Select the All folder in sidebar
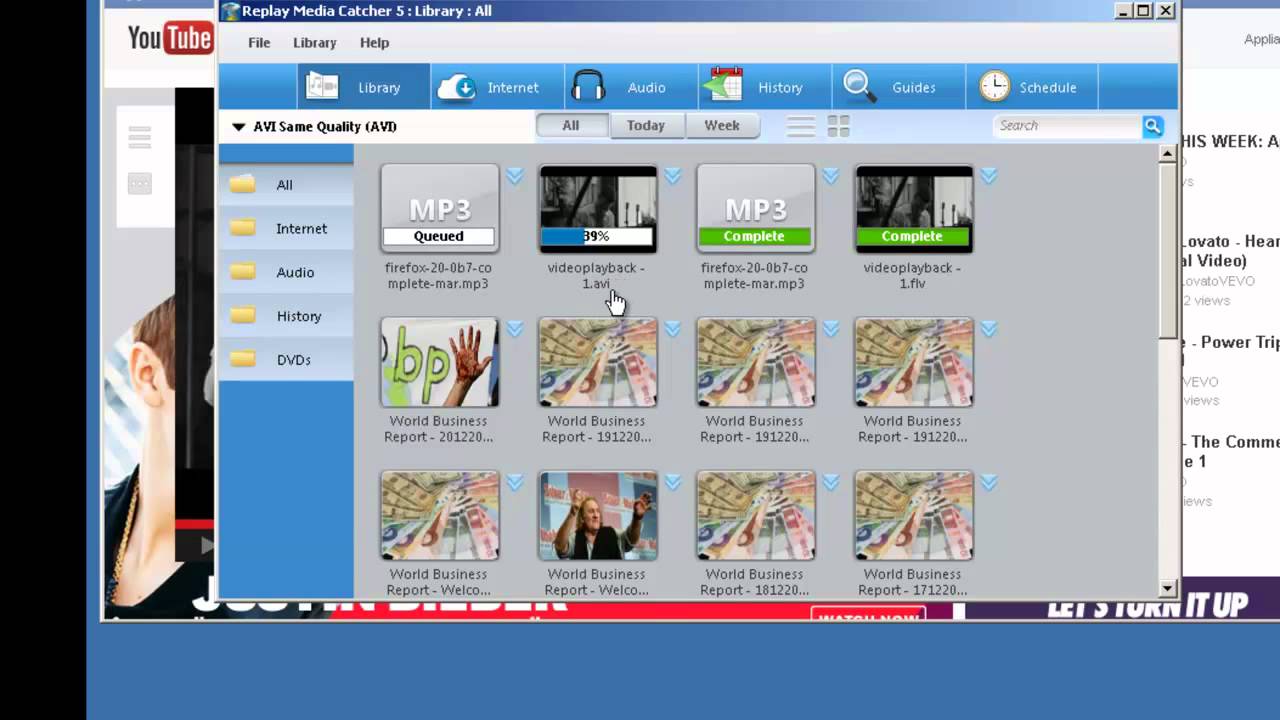1280x720 pixels. 286,185
